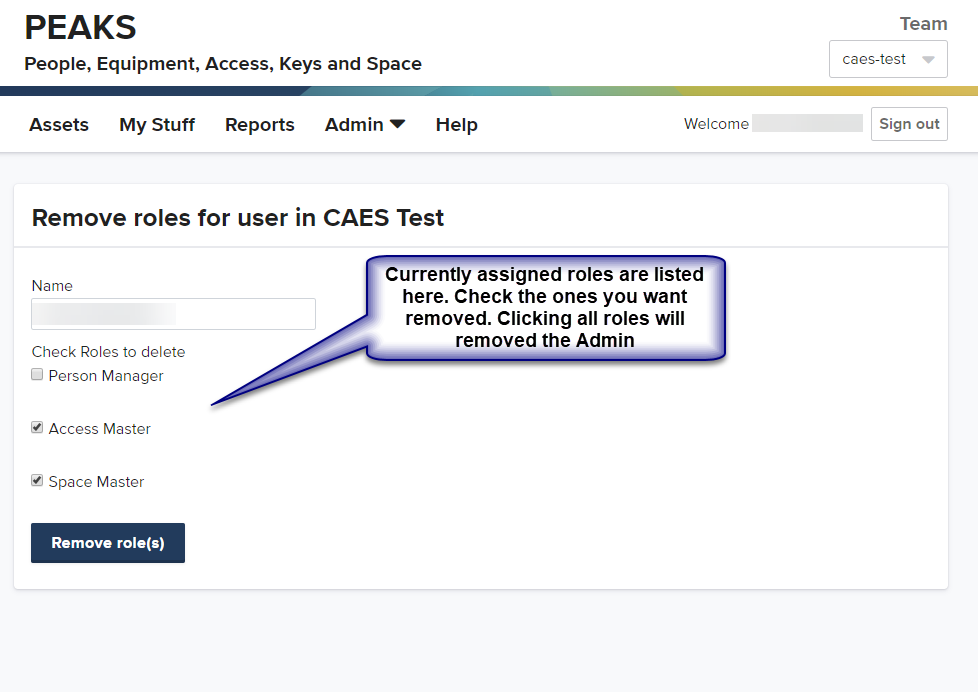Click the Space Master role label

[x=95, y=481]
